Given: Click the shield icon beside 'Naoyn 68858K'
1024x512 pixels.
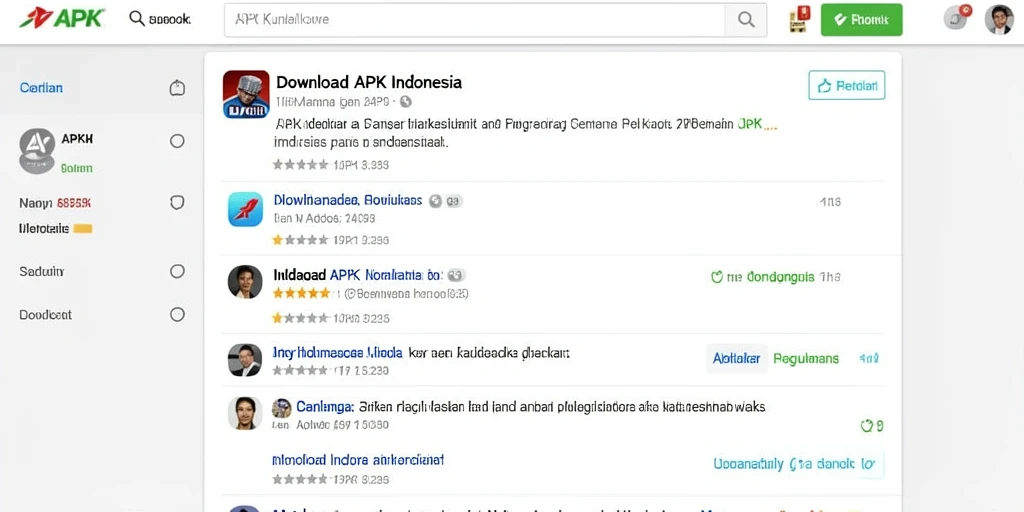Looking at the screenshot, I should (x=177, y=202).
